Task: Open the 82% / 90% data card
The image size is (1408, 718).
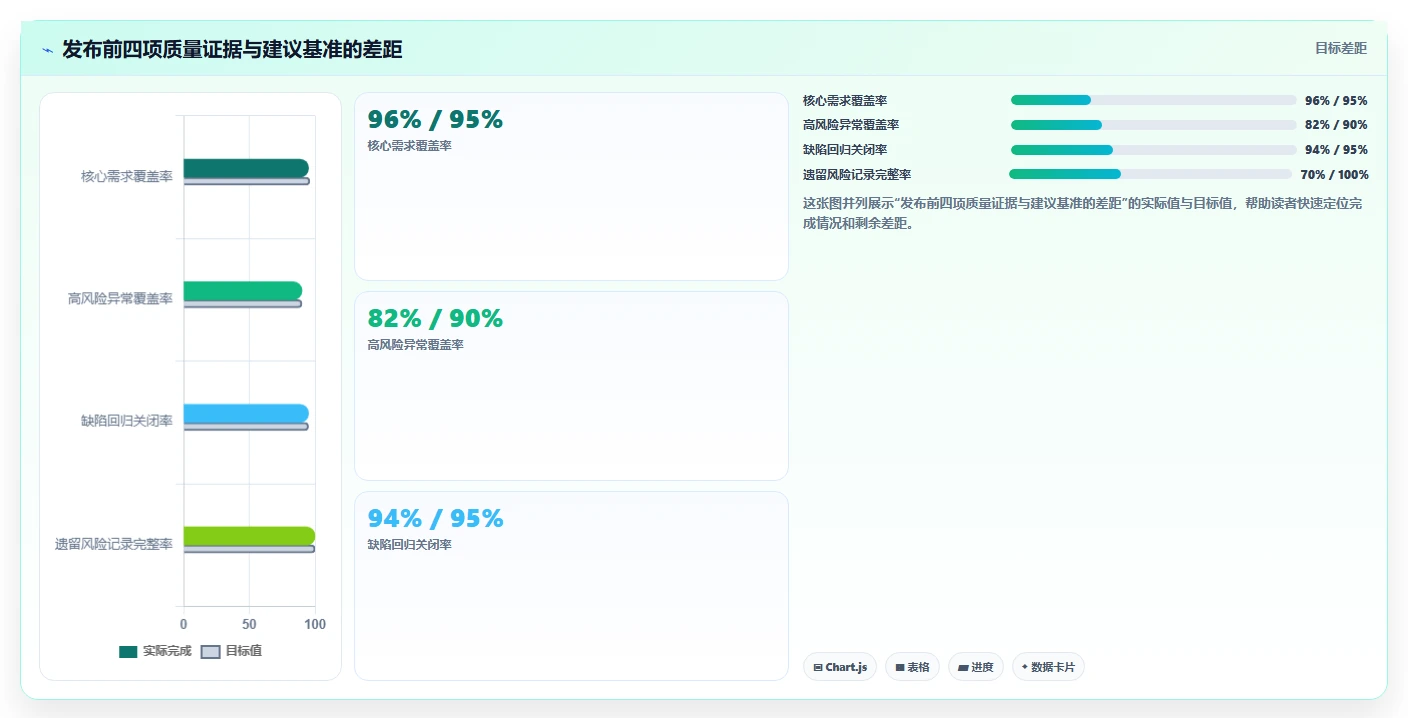Action: pos(571,386)
